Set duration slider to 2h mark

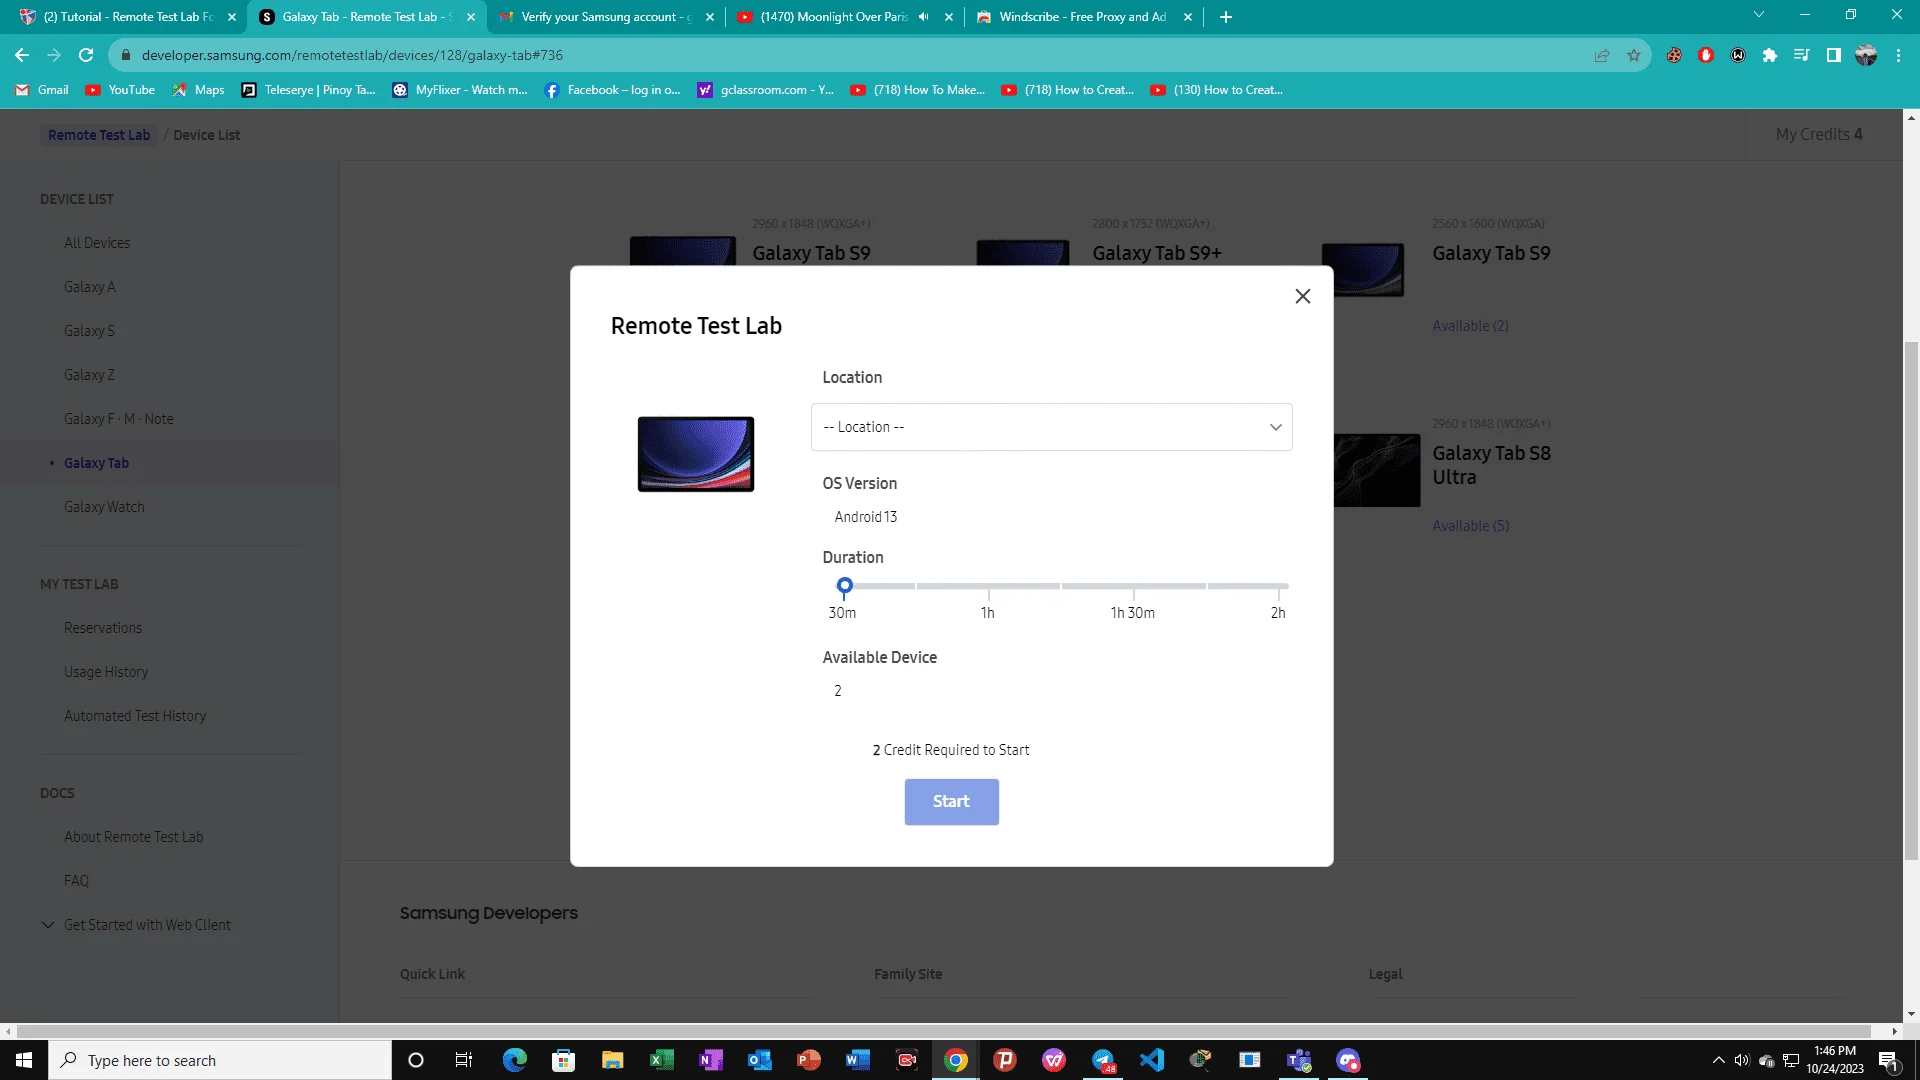[x=1278, y=586]
